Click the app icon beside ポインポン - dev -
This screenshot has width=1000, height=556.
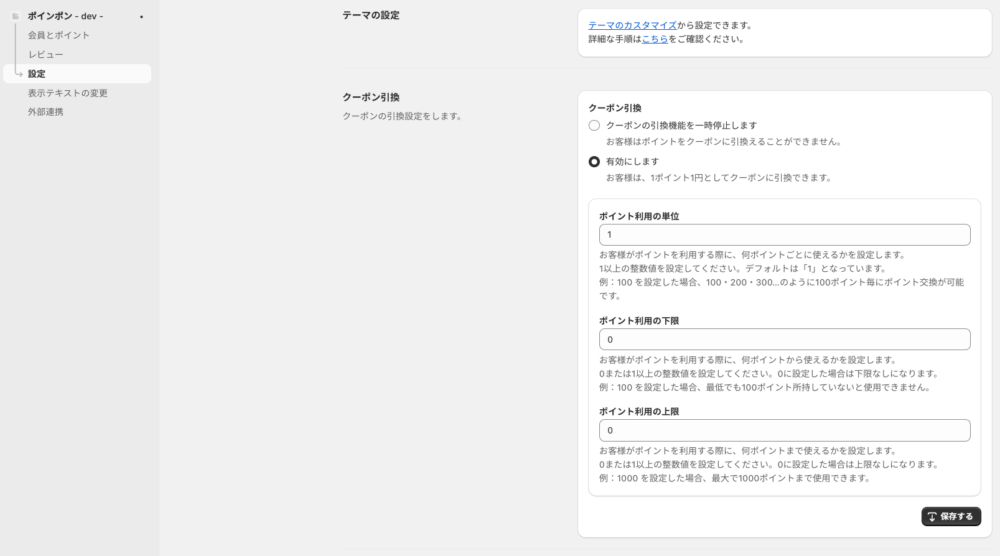click(15, 16)
